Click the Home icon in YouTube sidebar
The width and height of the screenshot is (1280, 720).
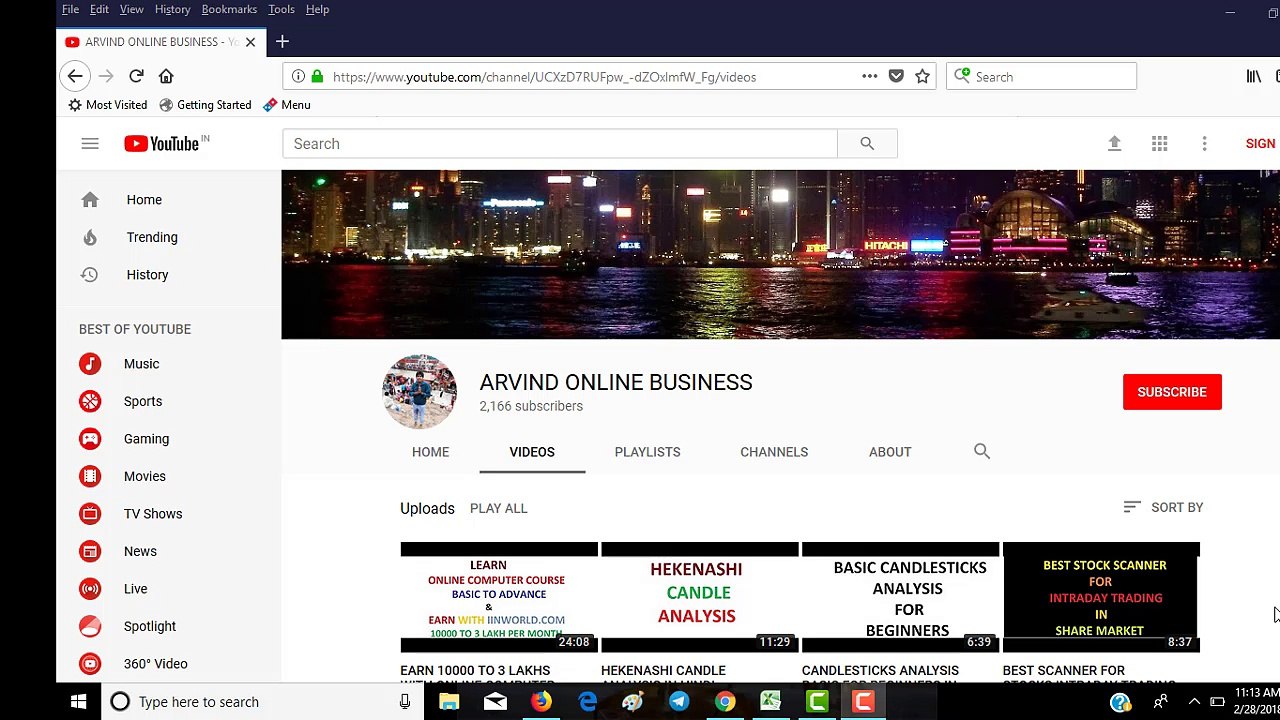90,200
